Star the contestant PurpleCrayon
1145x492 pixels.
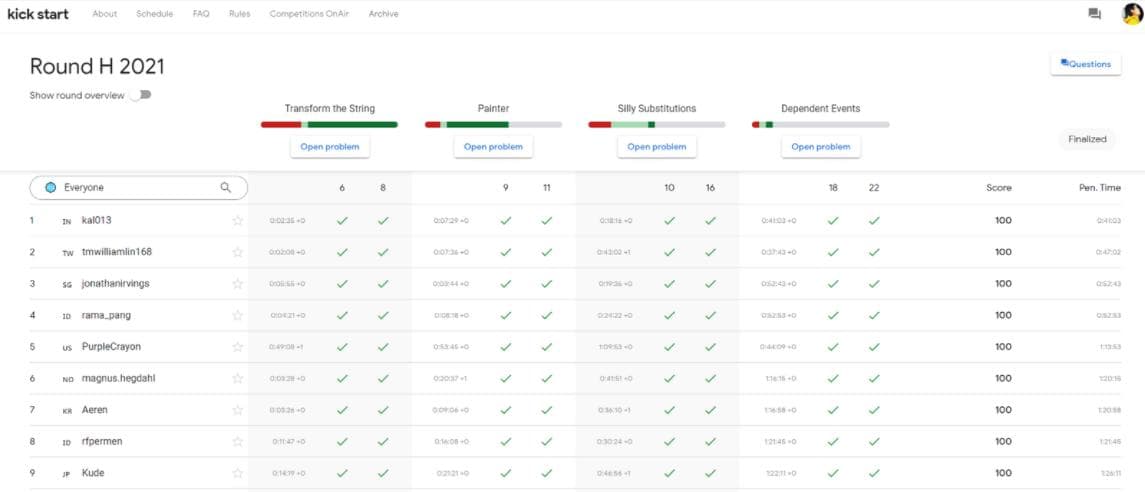click(237, 347)
